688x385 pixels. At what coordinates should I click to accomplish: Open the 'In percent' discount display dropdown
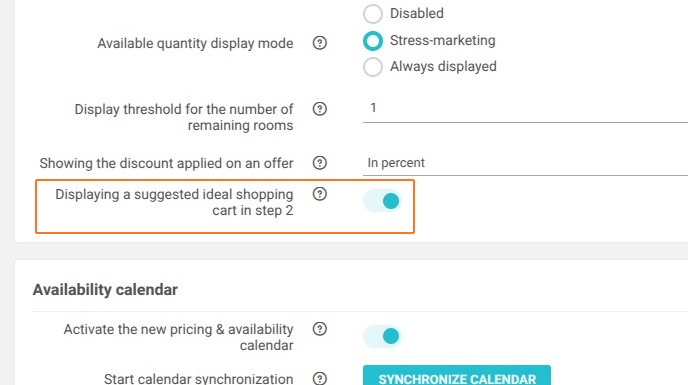(525, 163)
